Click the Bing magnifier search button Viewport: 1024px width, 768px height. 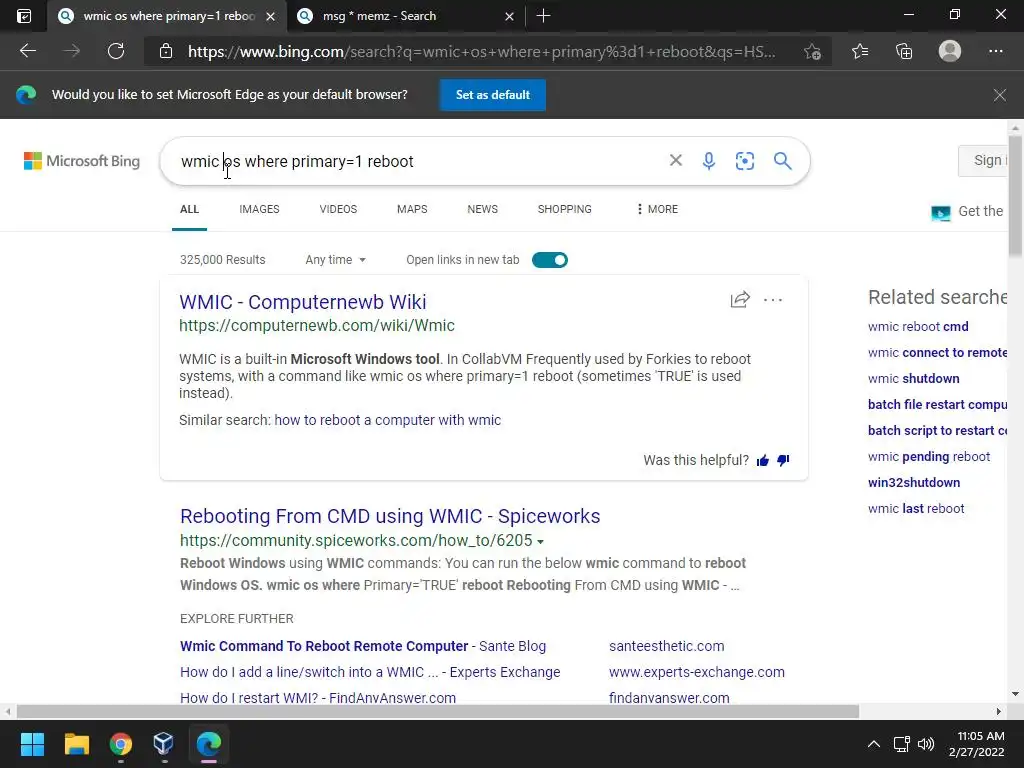click(782, 161)
